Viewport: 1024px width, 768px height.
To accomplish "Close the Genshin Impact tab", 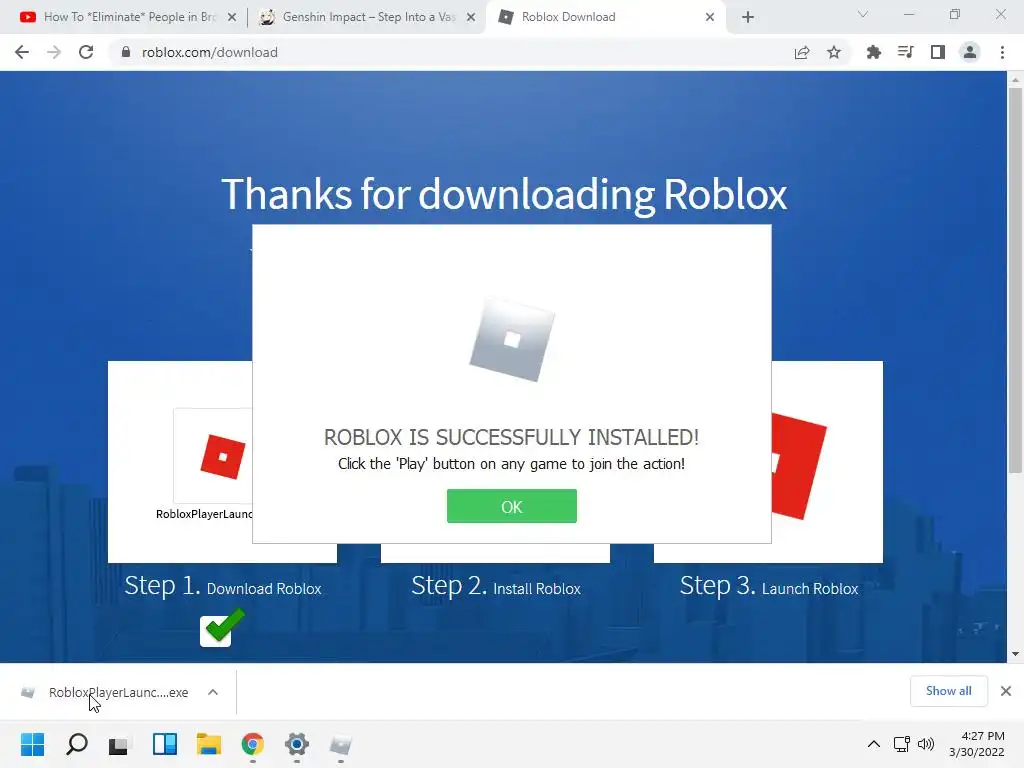I will [x=471, y=17].
